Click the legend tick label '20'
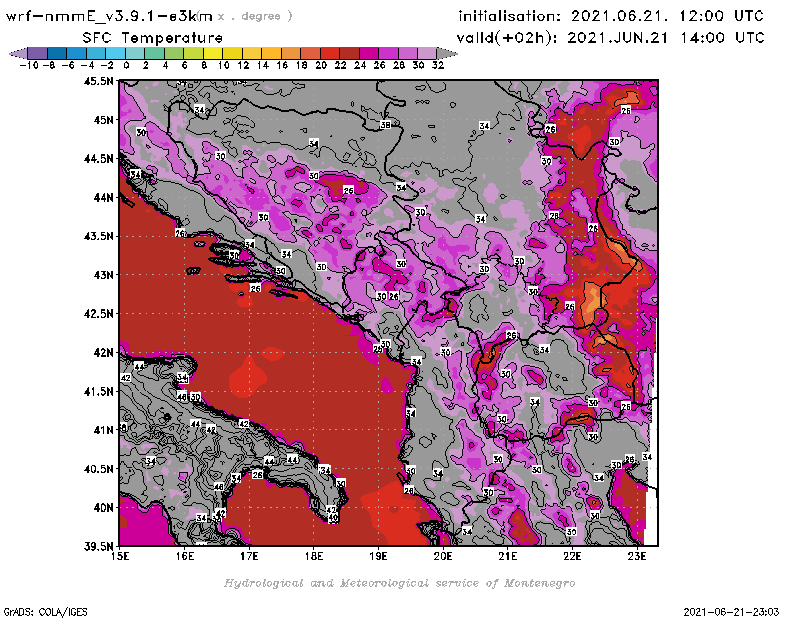 tap(321, 65)
